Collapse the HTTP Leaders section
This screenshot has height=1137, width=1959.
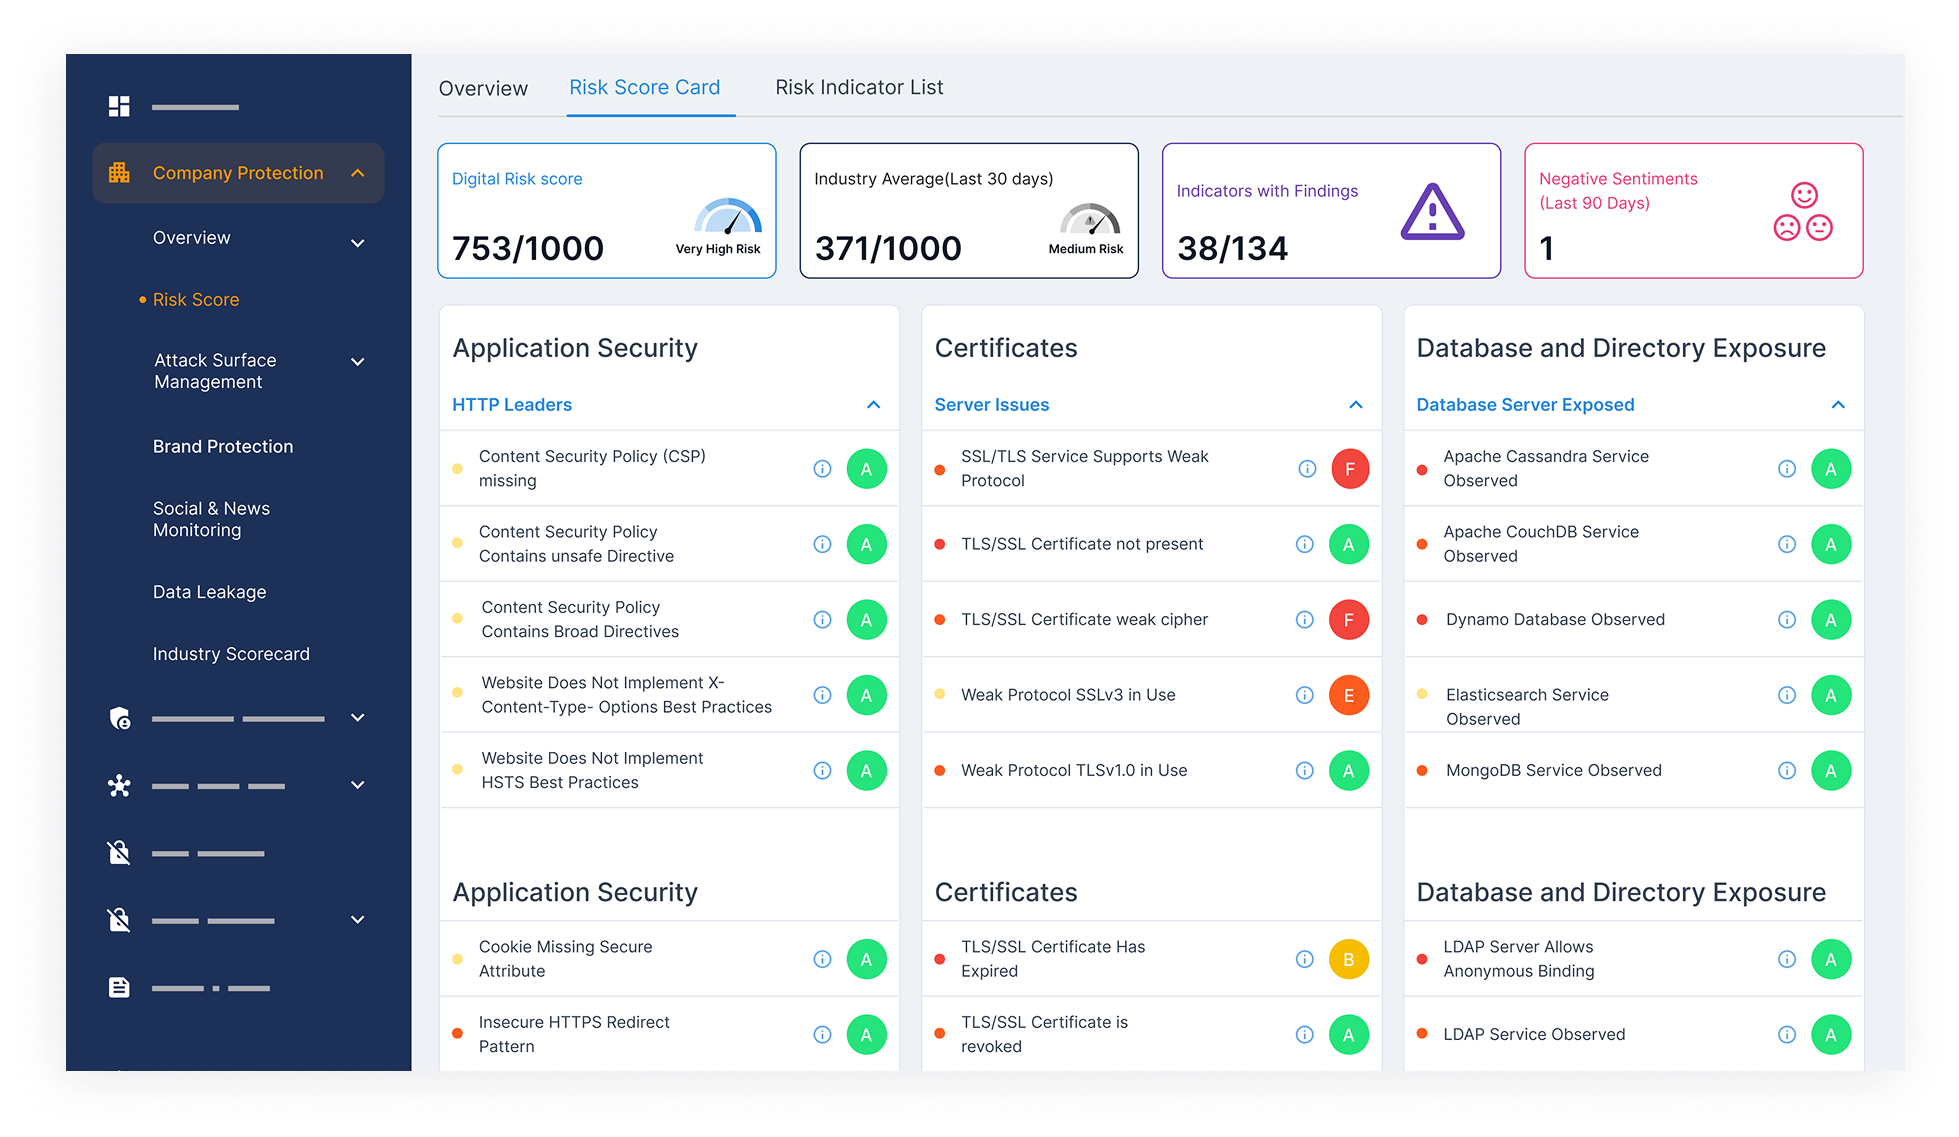tap(873, 405)
